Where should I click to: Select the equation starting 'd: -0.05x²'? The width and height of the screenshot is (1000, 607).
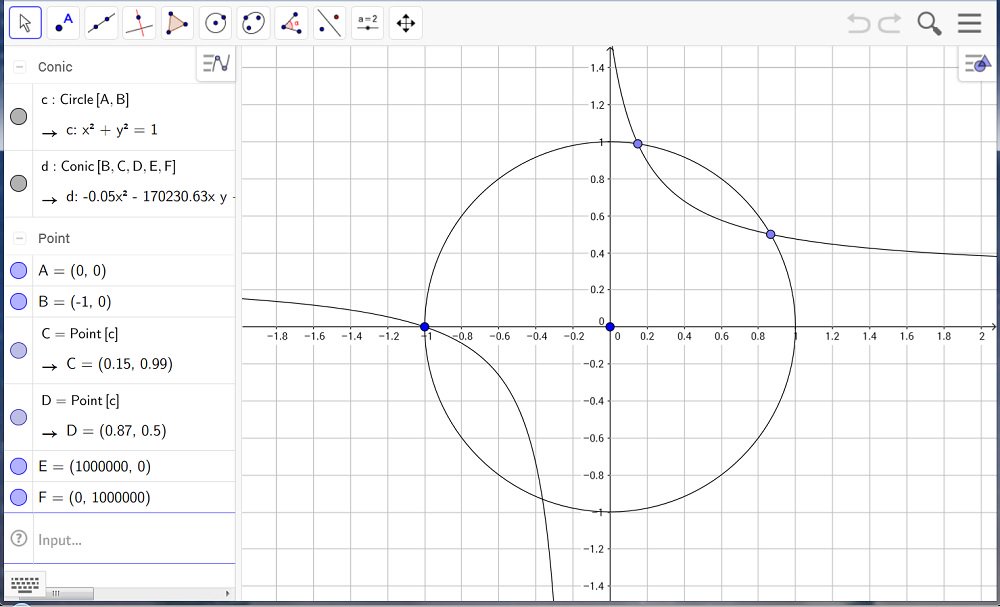[x=151, y=197]
